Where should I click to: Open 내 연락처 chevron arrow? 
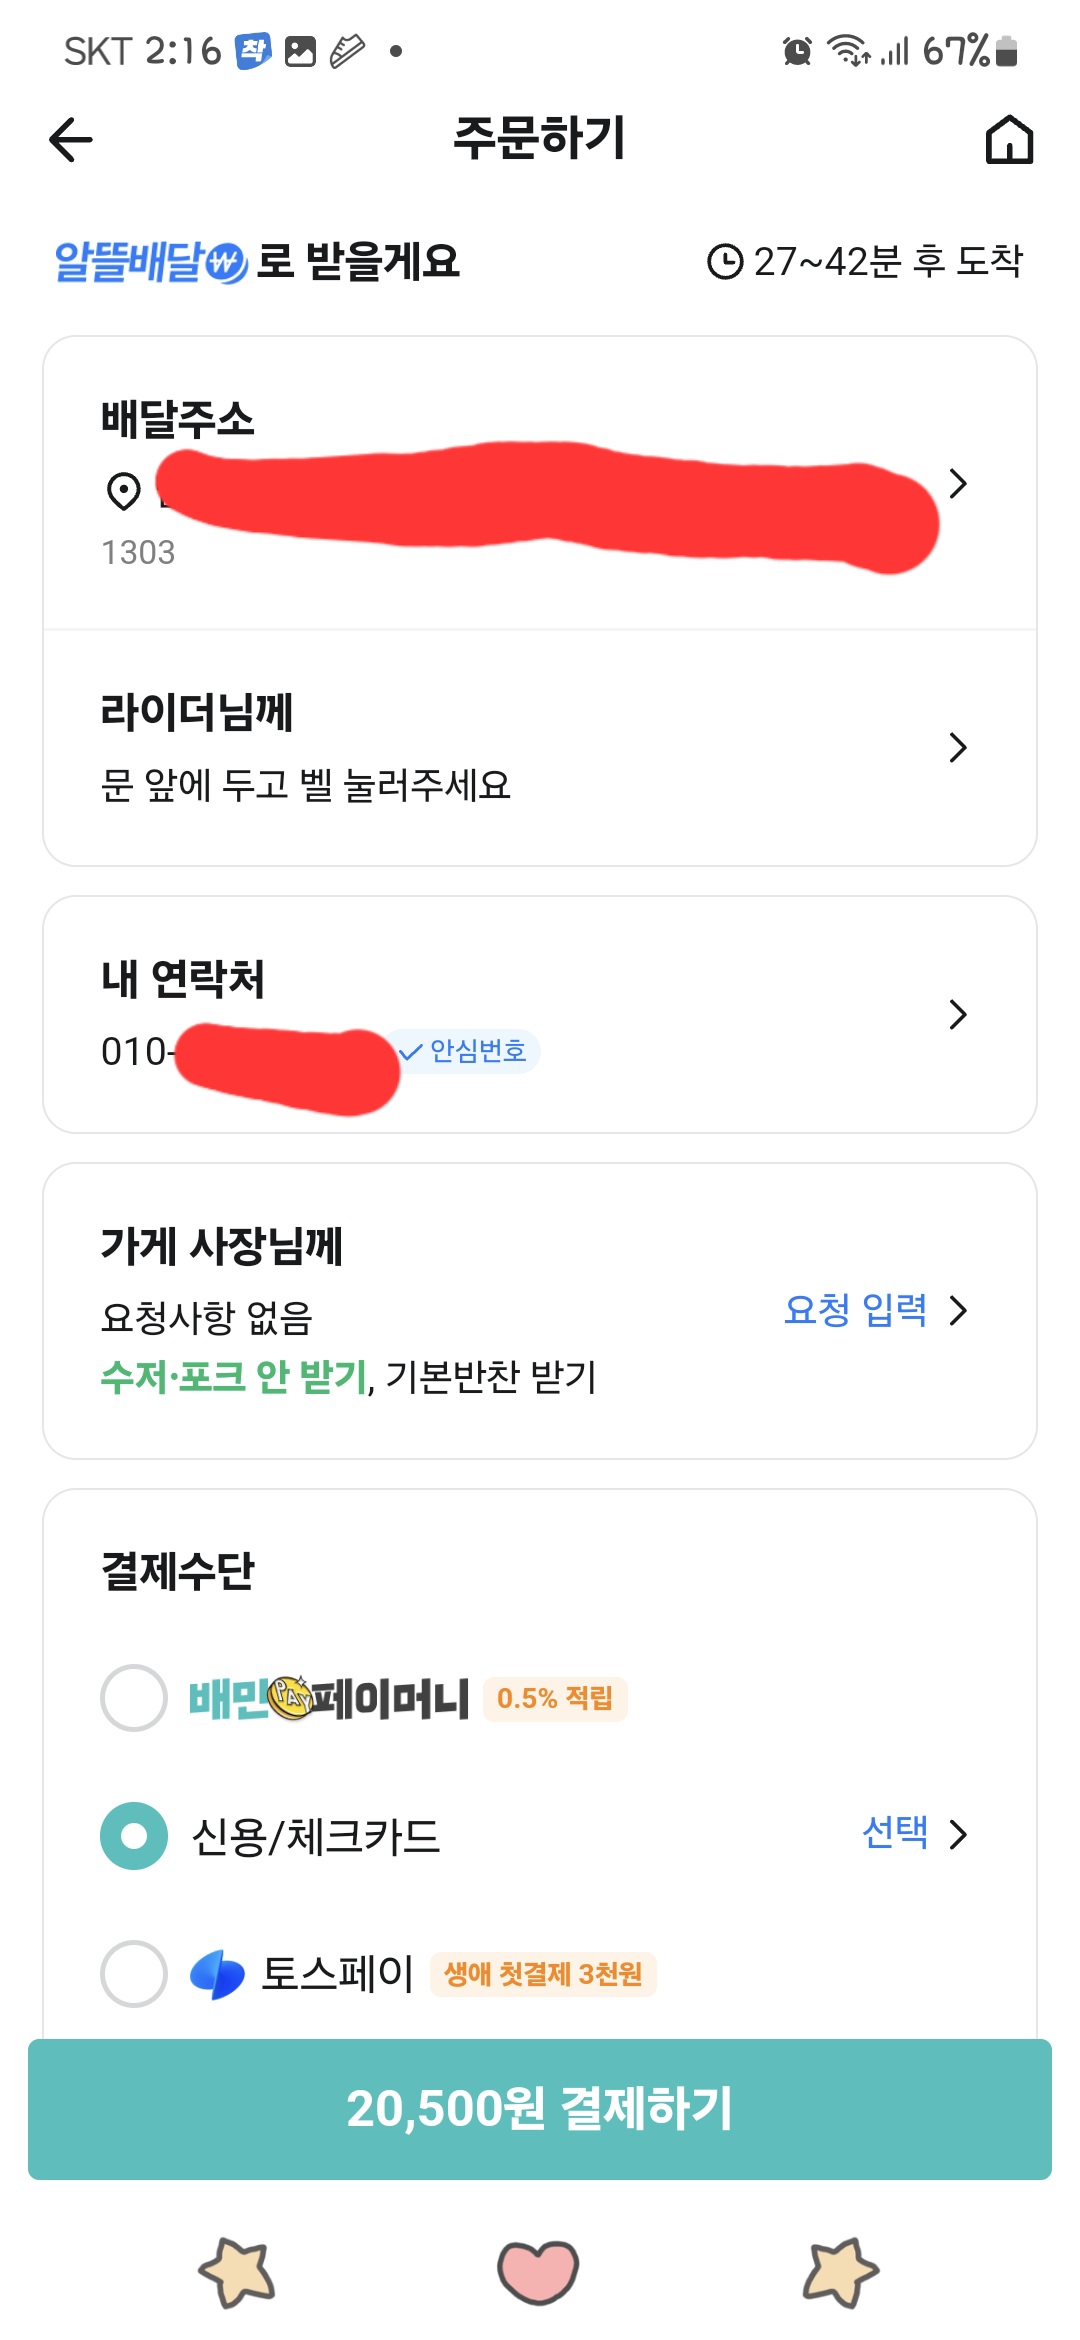click(958, 1015)
